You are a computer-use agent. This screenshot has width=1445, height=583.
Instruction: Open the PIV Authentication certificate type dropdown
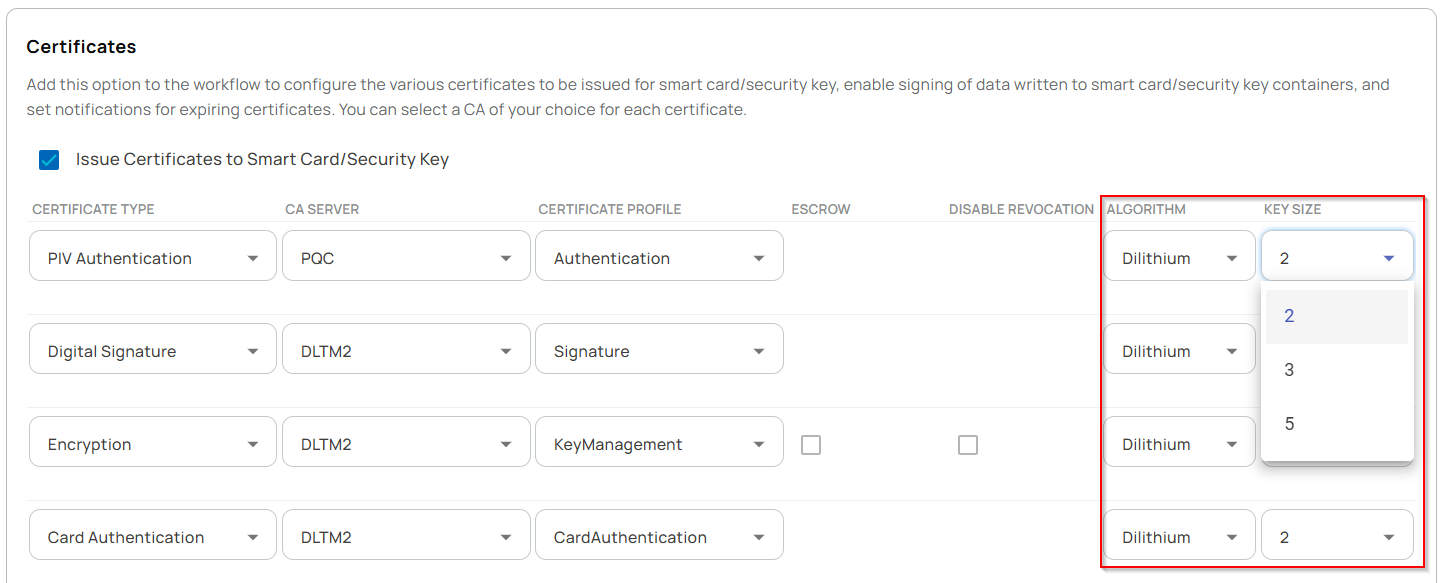pos(152,256)
